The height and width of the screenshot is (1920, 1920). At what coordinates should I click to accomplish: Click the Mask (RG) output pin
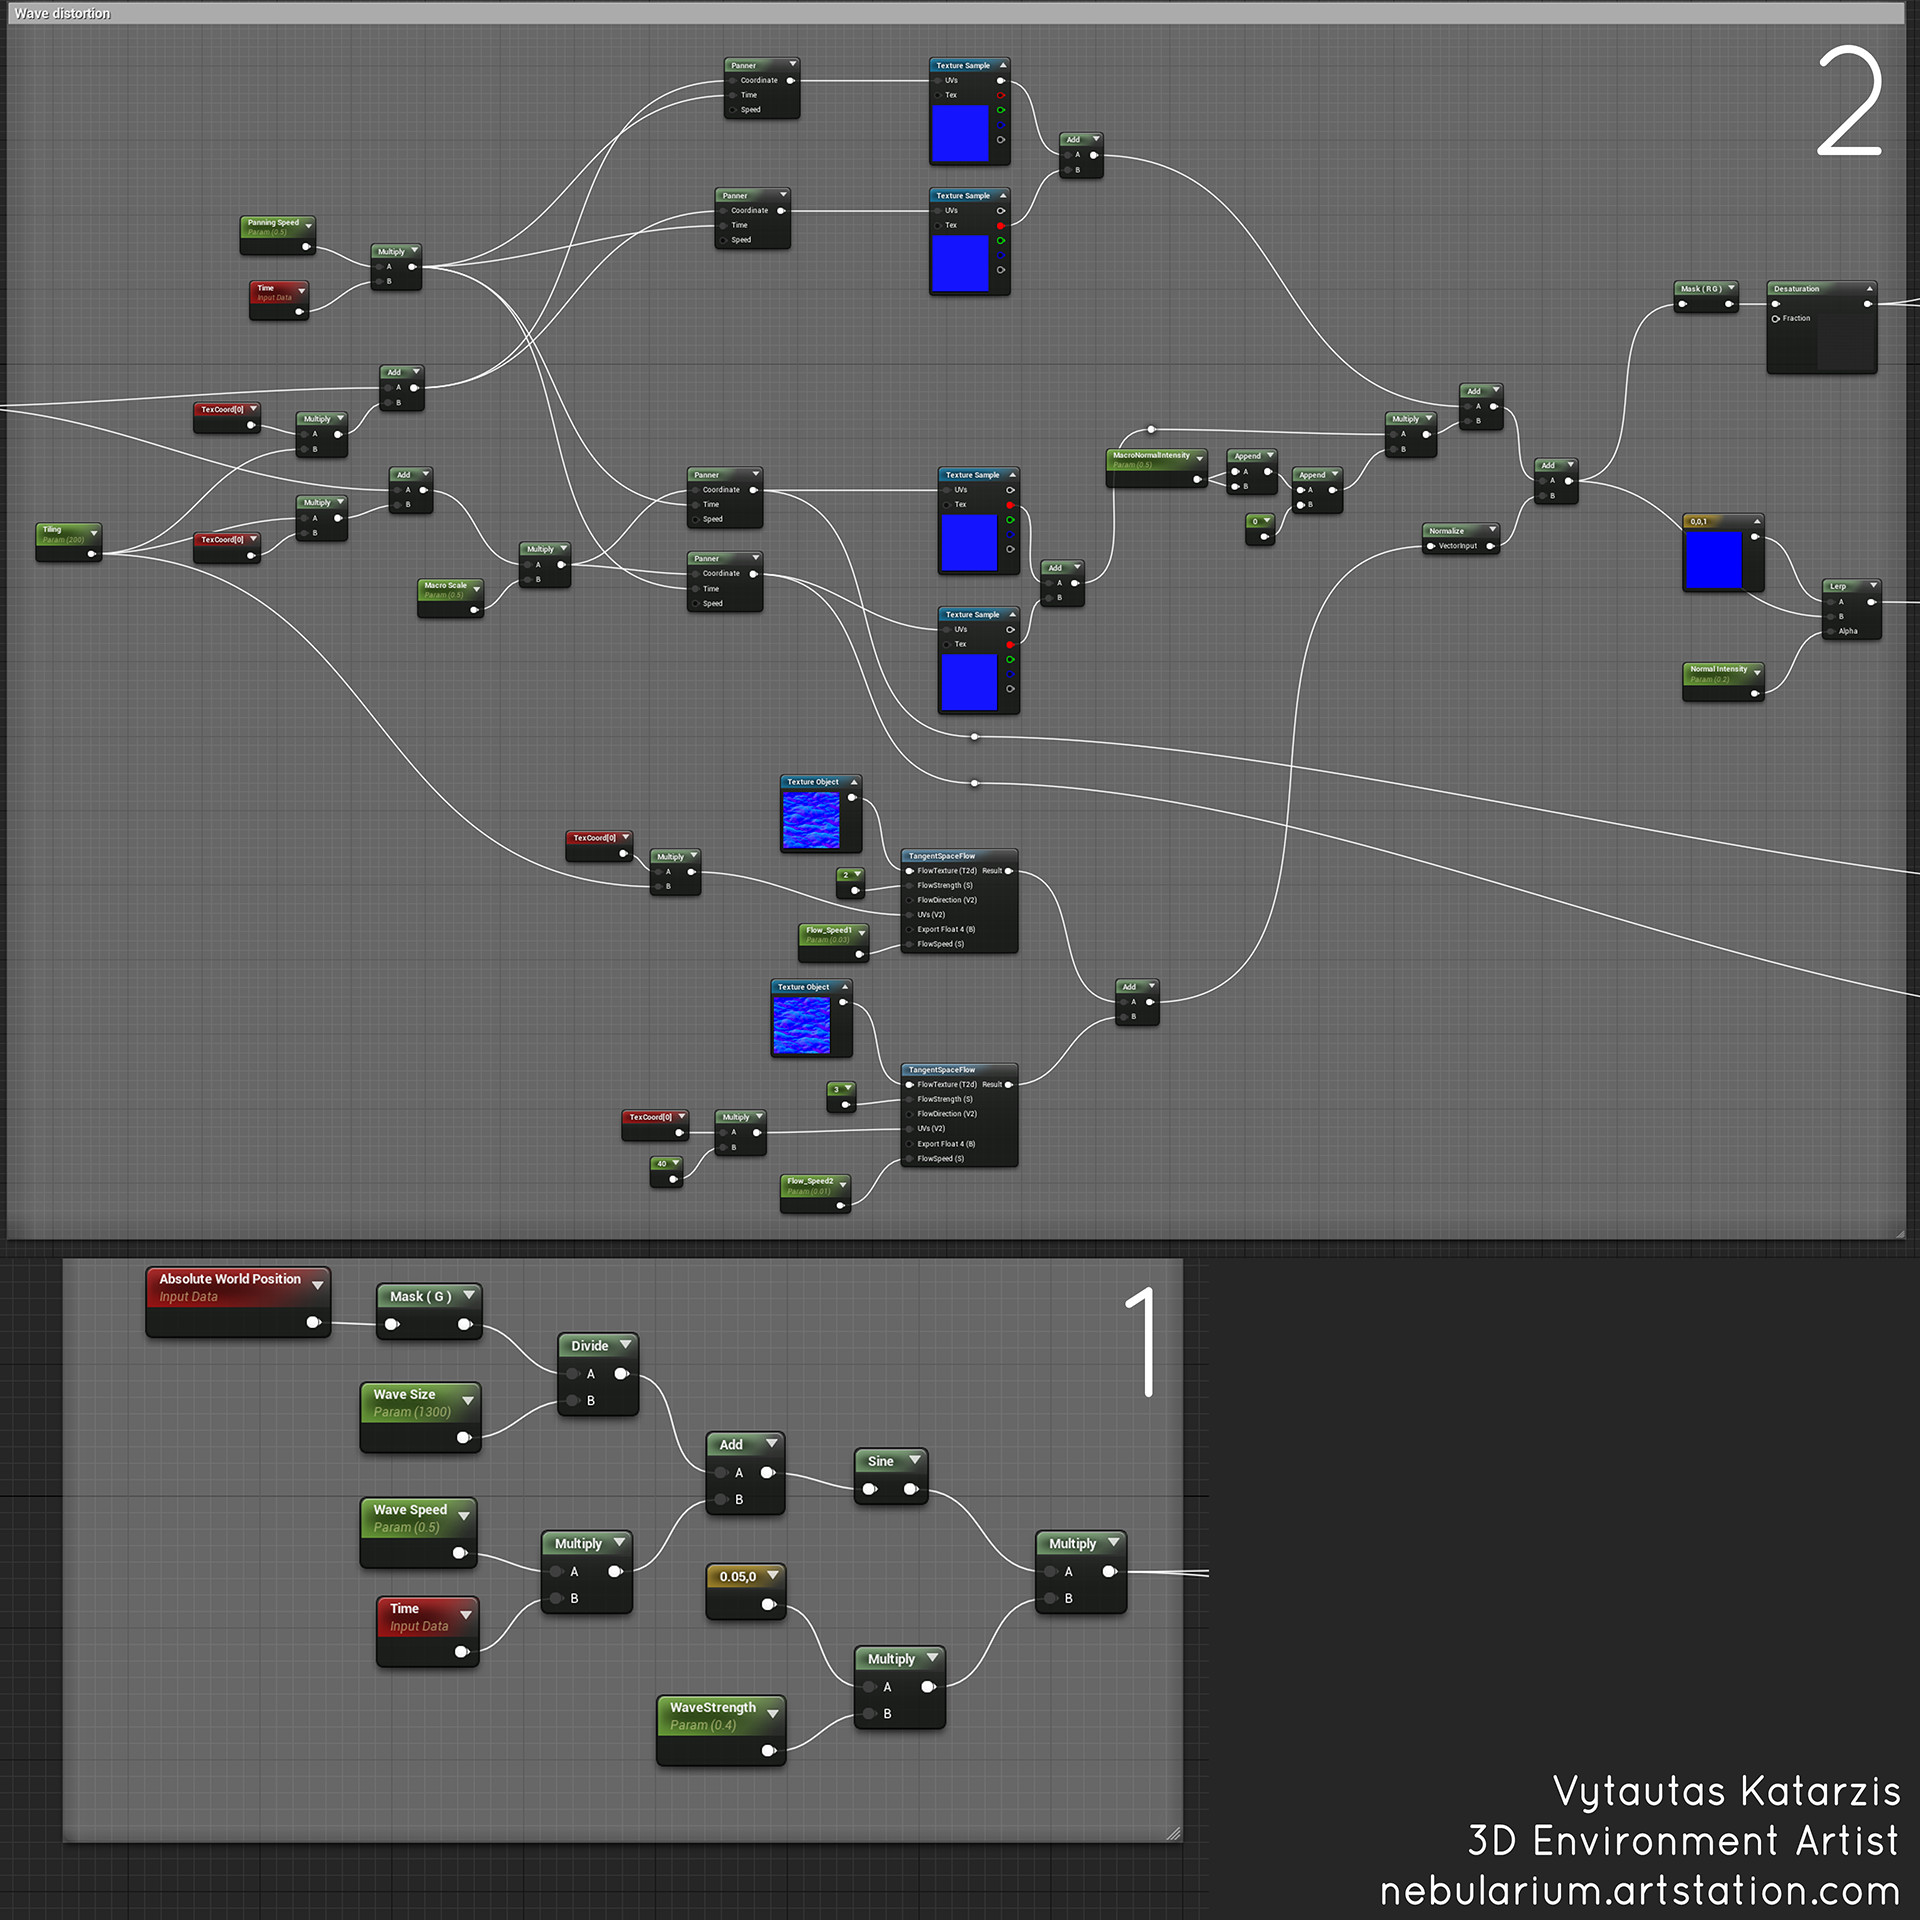1729,304
